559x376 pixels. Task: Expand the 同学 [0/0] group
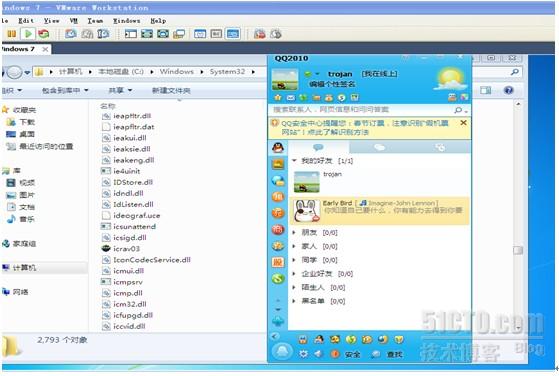pyautogui.click(x=294, y=260)
